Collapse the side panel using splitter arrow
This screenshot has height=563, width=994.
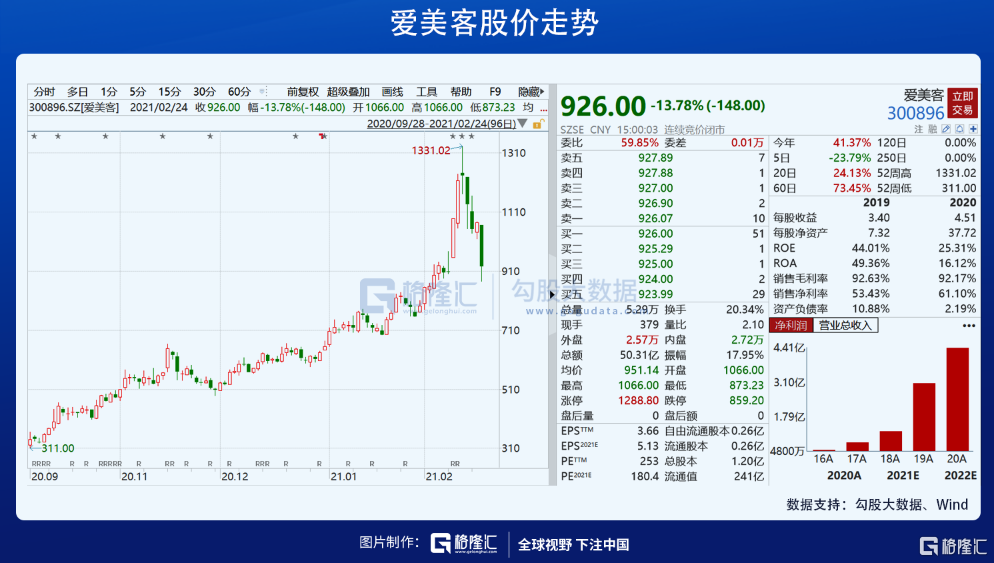click(x=552, y=294)
